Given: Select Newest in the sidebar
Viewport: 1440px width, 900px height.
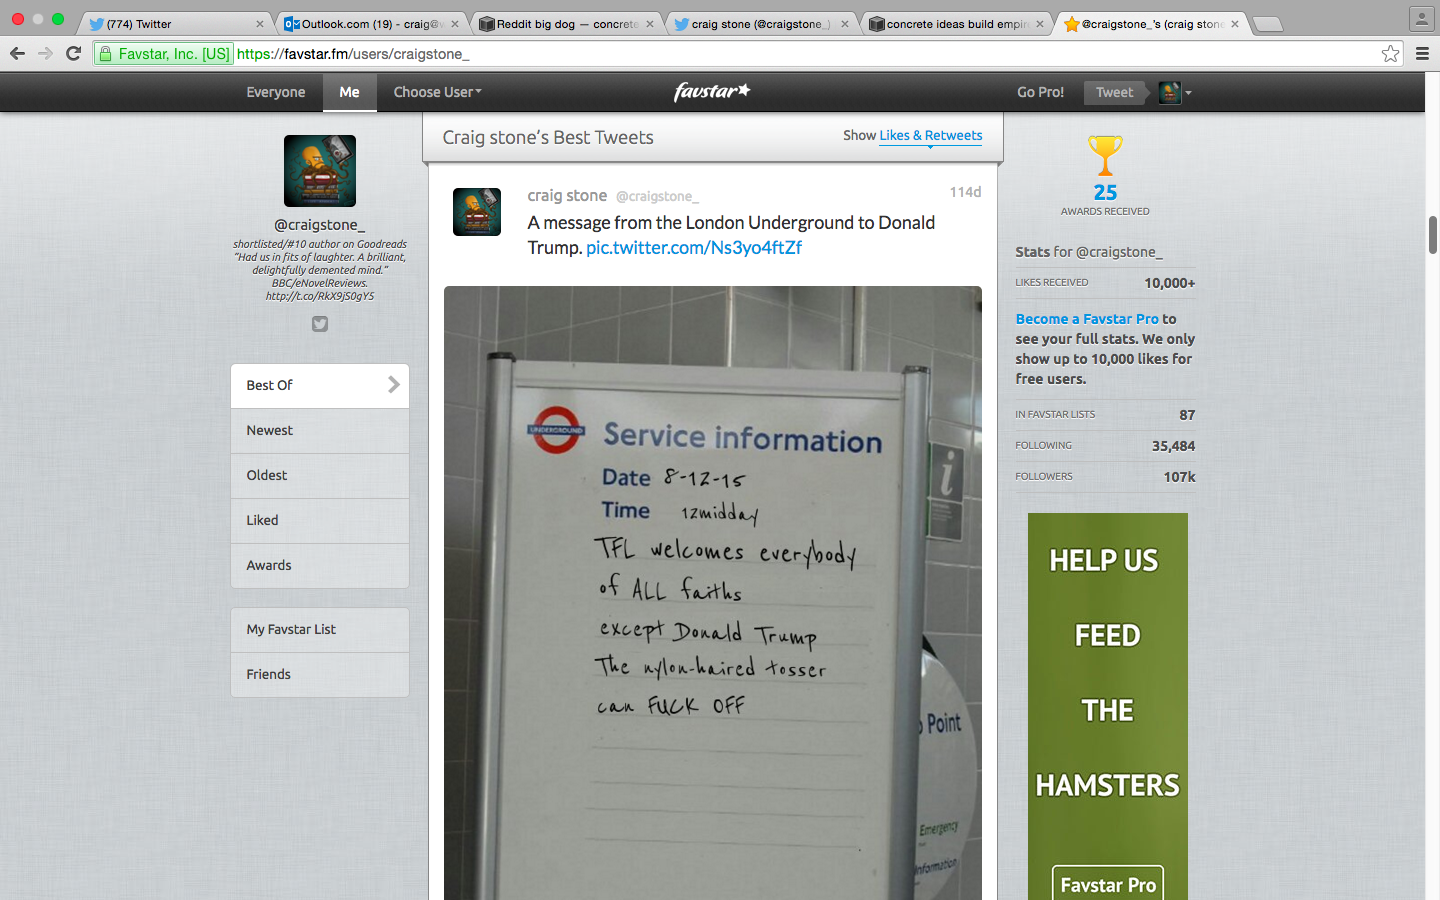Looking at the screenshot, I should click(320, 430).
